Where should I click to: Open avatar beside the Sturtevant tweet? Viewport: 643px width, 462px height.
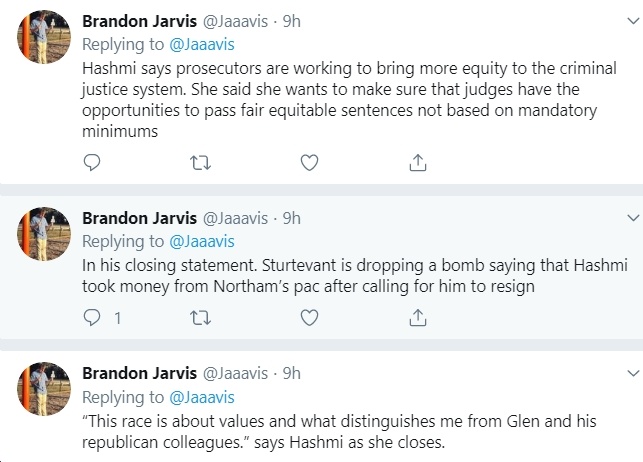(x=43, y=234)
